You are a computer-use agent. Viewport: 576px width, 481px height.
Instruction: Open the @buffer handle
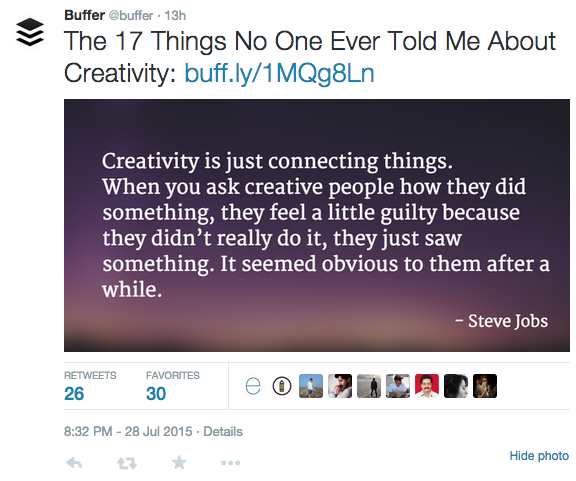(x=131, y=15)
